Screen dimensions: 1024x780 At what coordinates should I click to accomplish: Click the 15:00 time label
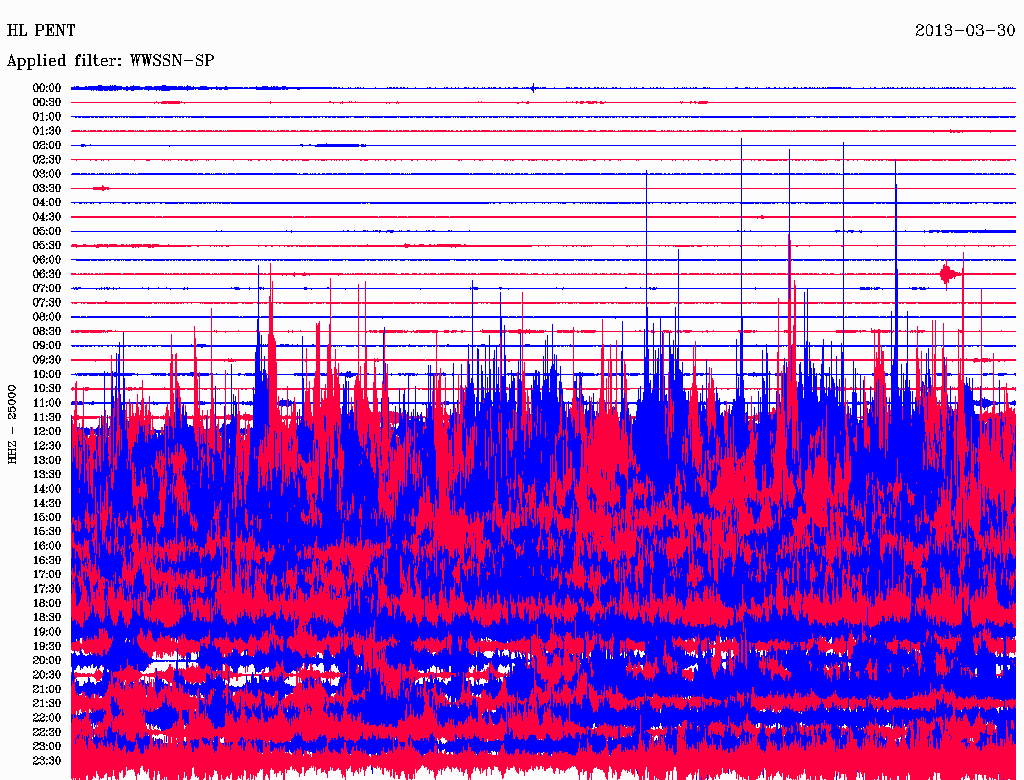[x=46, y=517]
